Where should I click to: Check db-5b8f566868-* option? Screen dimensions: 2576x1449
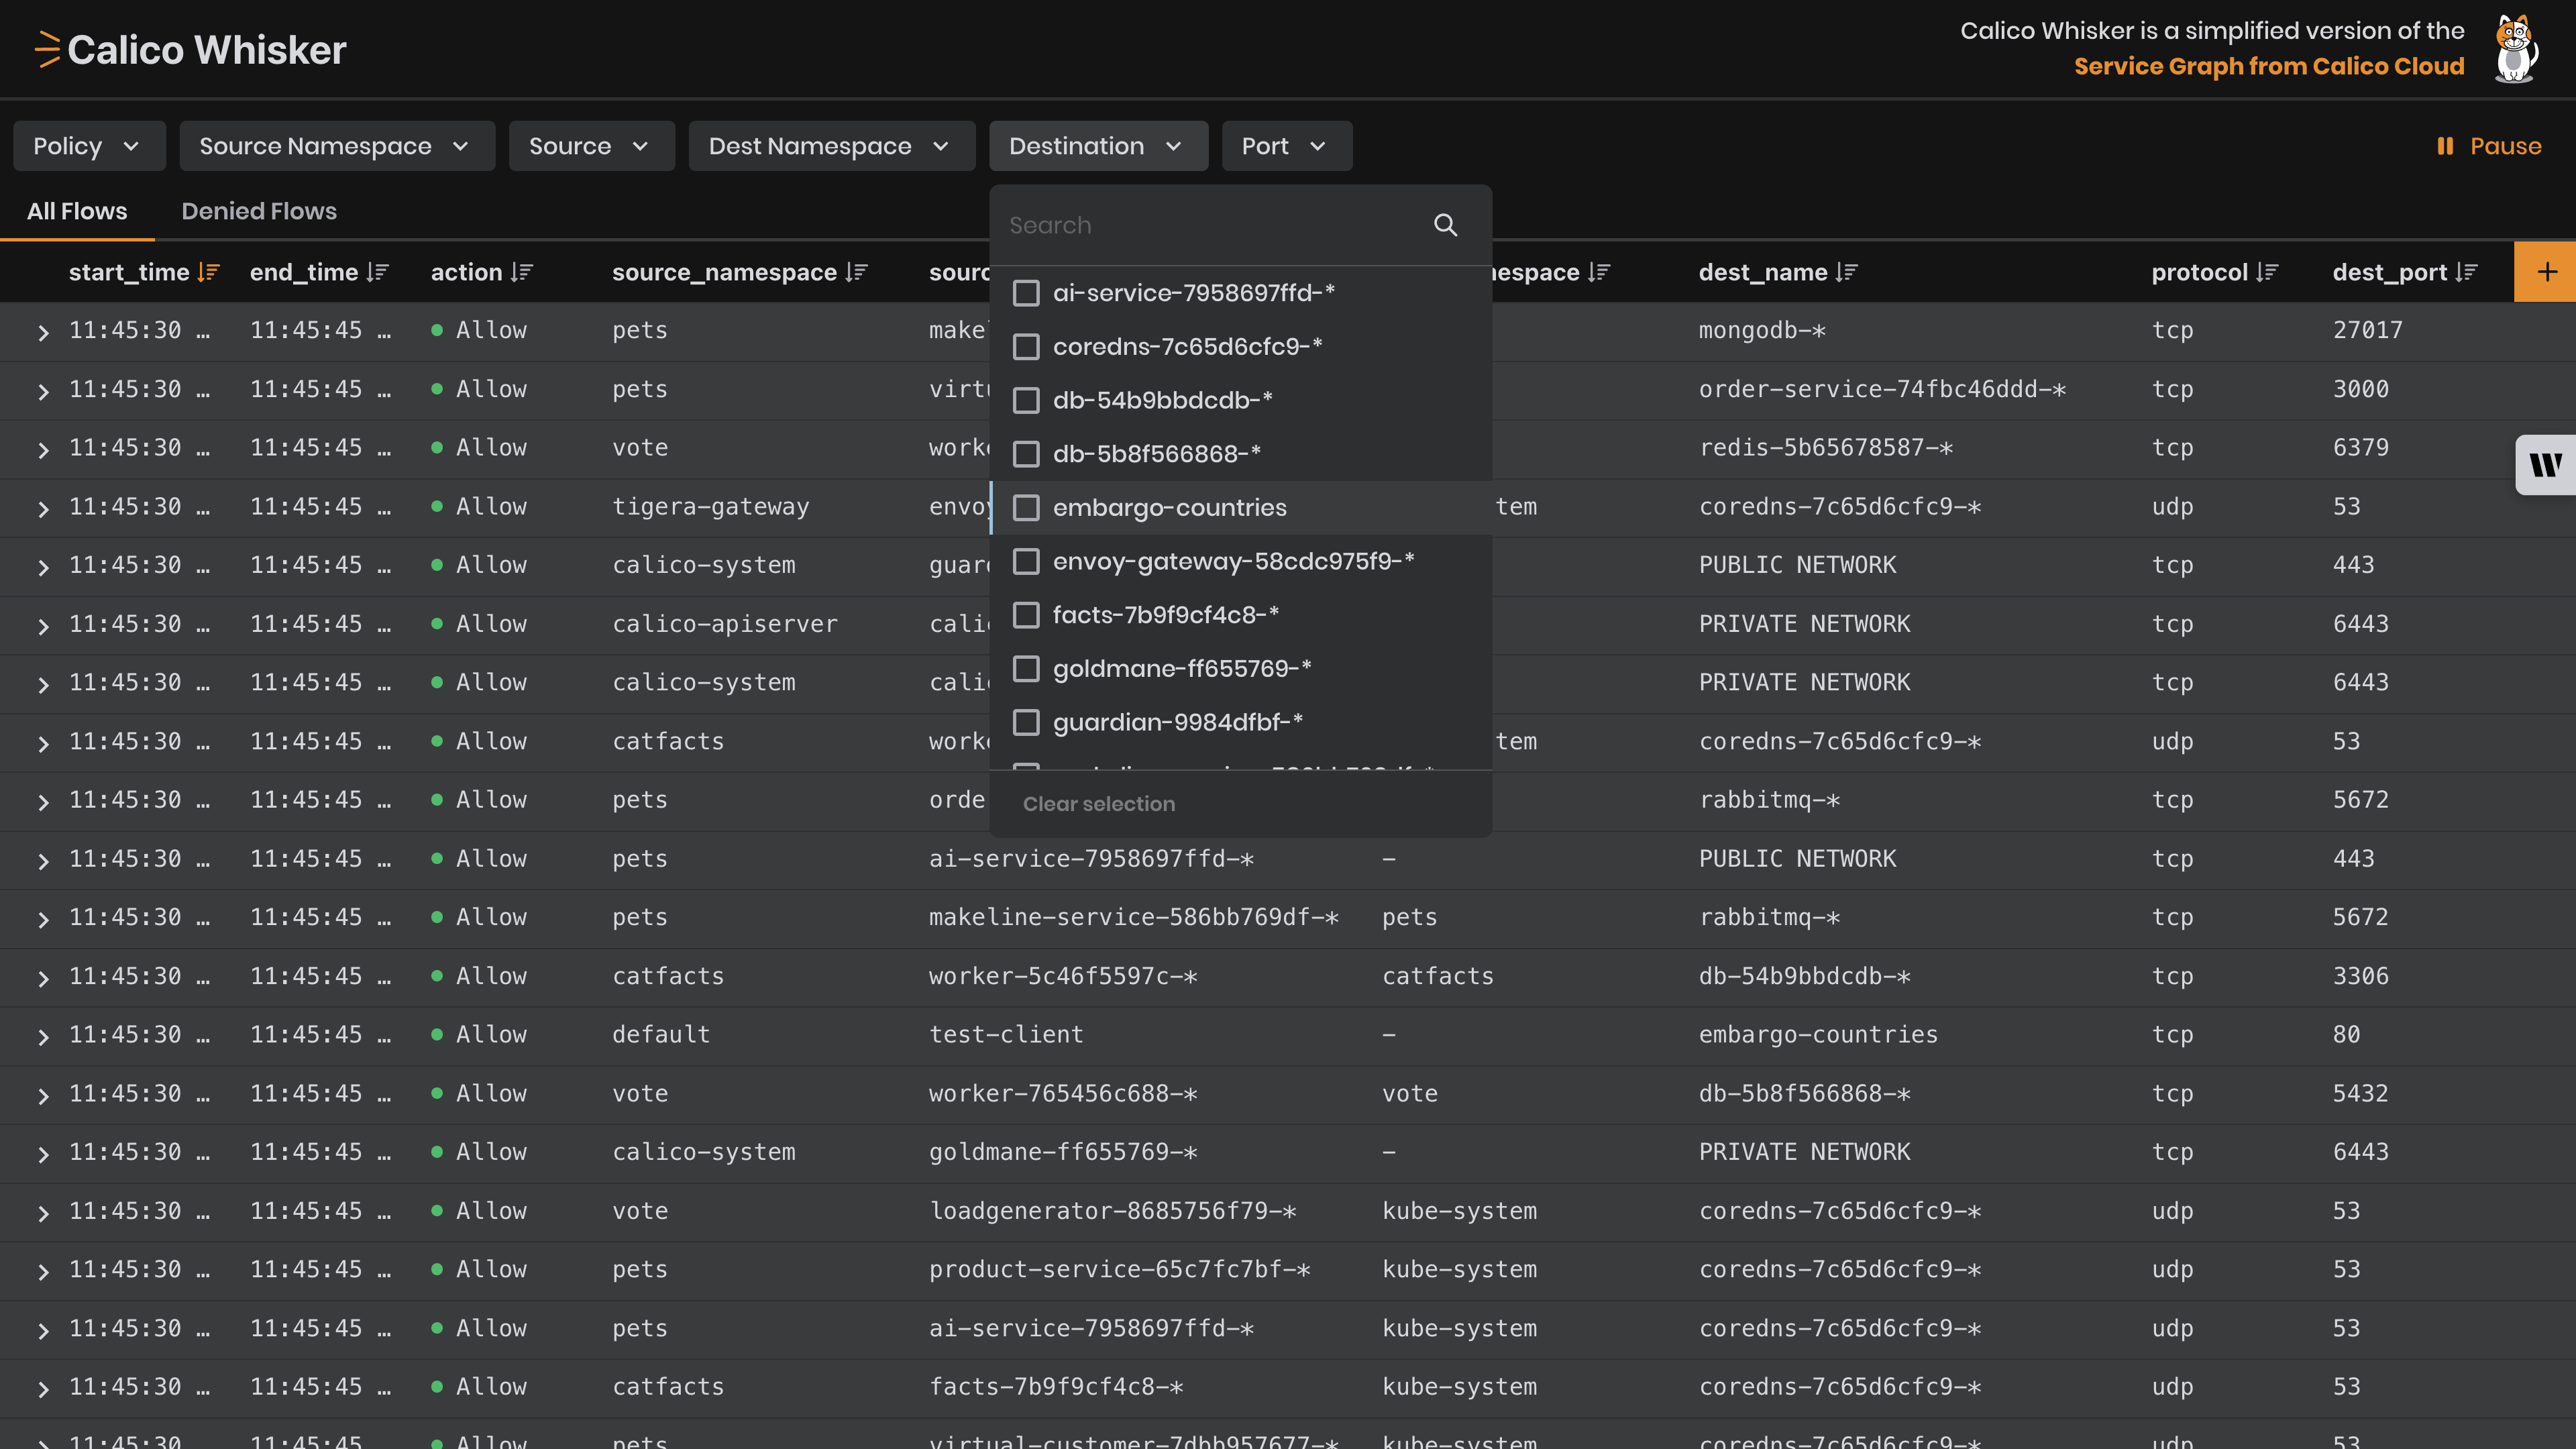click(1026, 454)
